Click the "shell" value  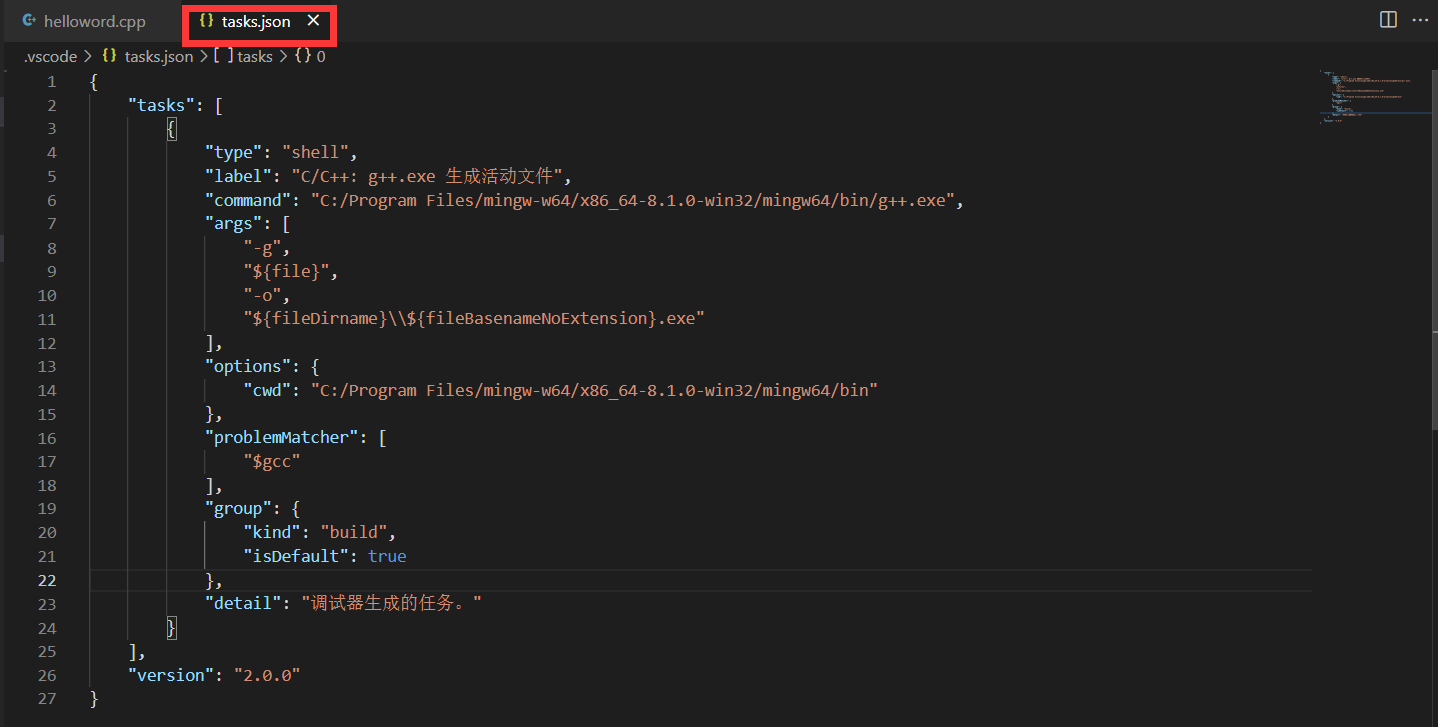(x=315, y=152)
